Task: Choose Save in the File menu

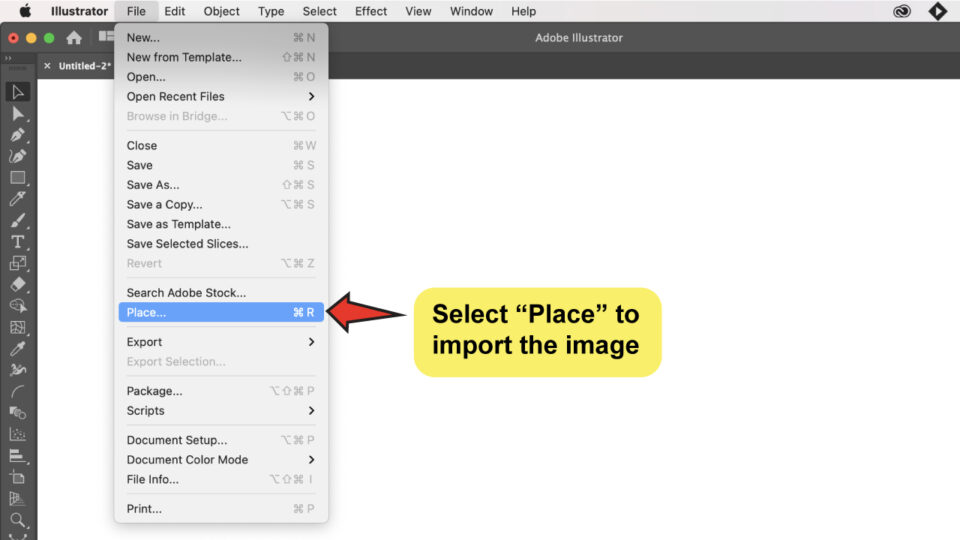Action: (221, 165)
